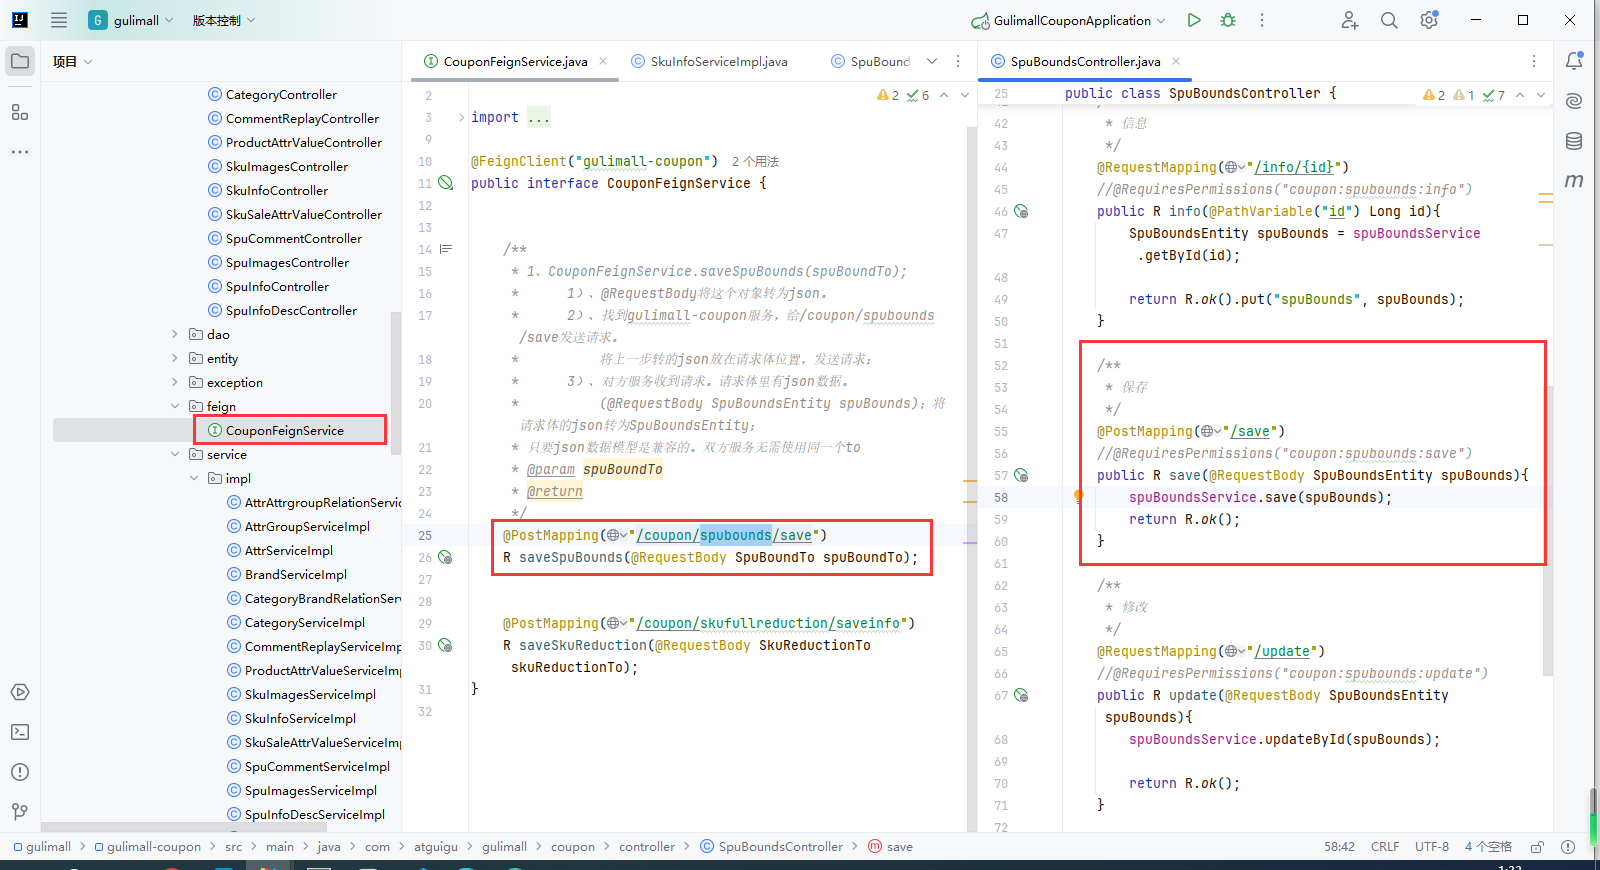Open the code with me user icon
This screenshot has height=870, width=1600.
[x=1350, y=20]
